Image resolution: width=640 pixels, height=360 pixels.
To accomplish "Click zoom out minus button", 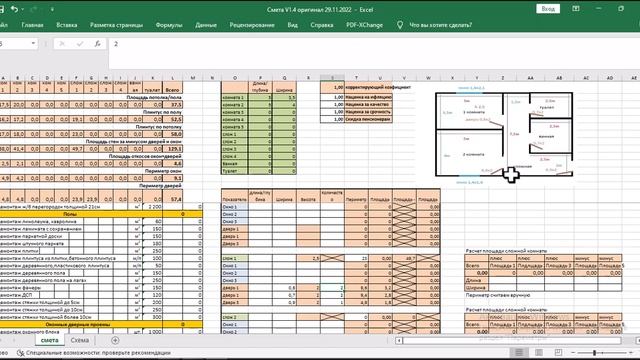I will [573, 353].
